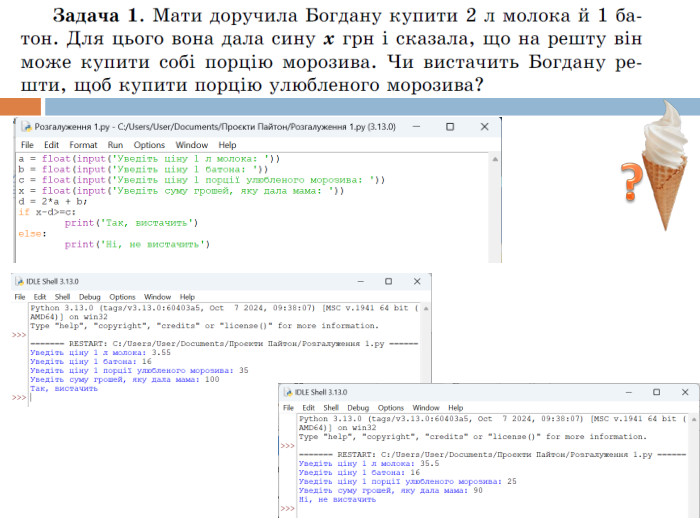Image resolution: width=700 pixels, height=525 pixels.
Task: Open Window menu in Розгалуження 1.py editor
Action: (192, 145)
